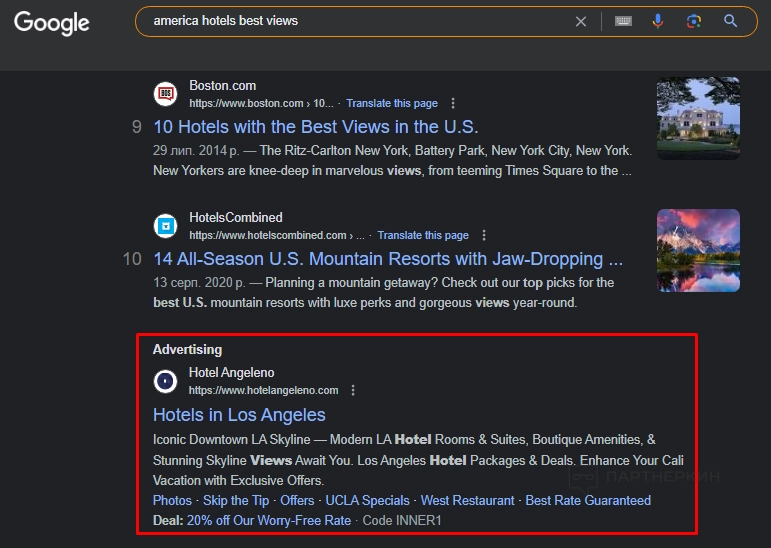
Task: Click the https://www.hotelscombined.com URL text
Action: tap(268, 235)
